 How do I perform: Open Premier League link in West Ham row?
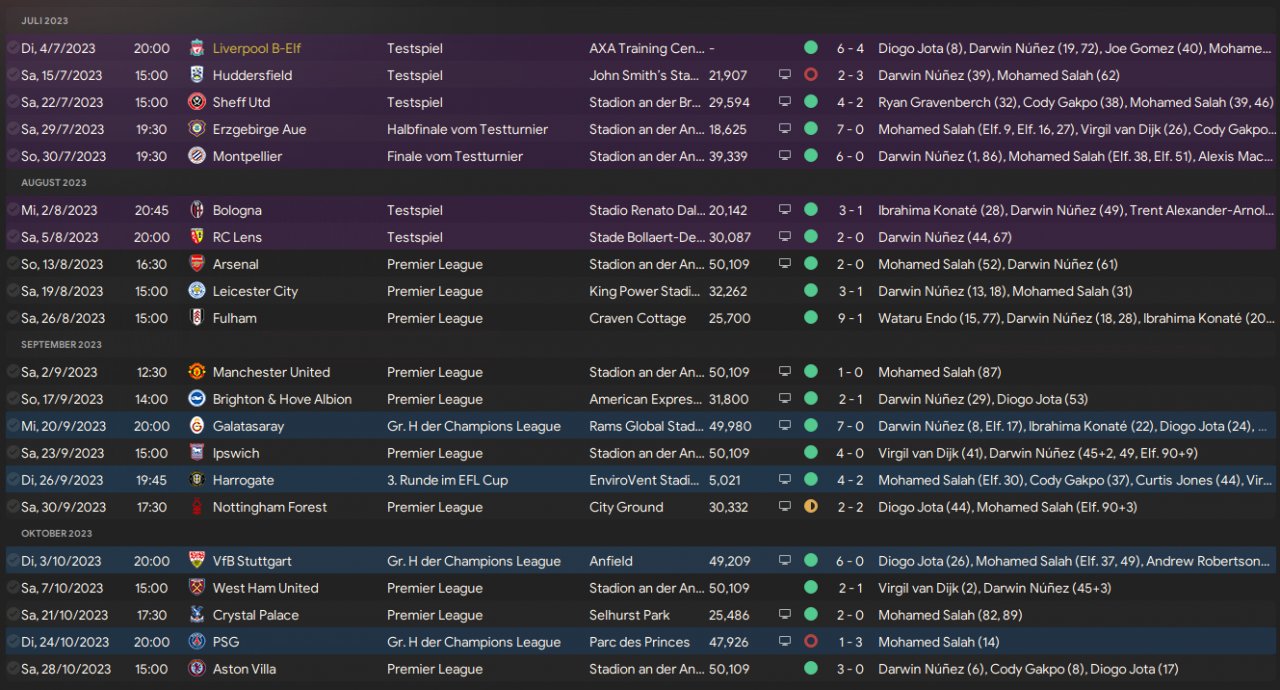(434, 588)
